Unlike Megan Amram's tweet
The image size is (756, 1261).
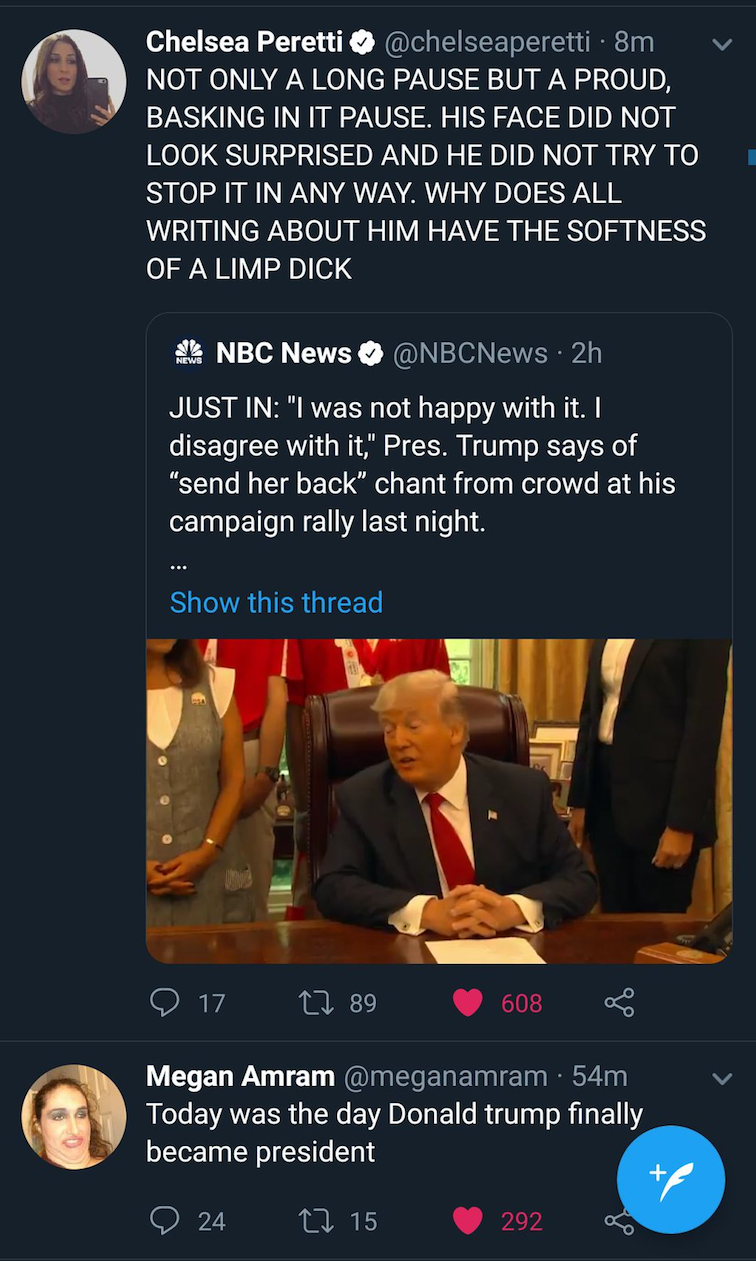(467, 1220)
